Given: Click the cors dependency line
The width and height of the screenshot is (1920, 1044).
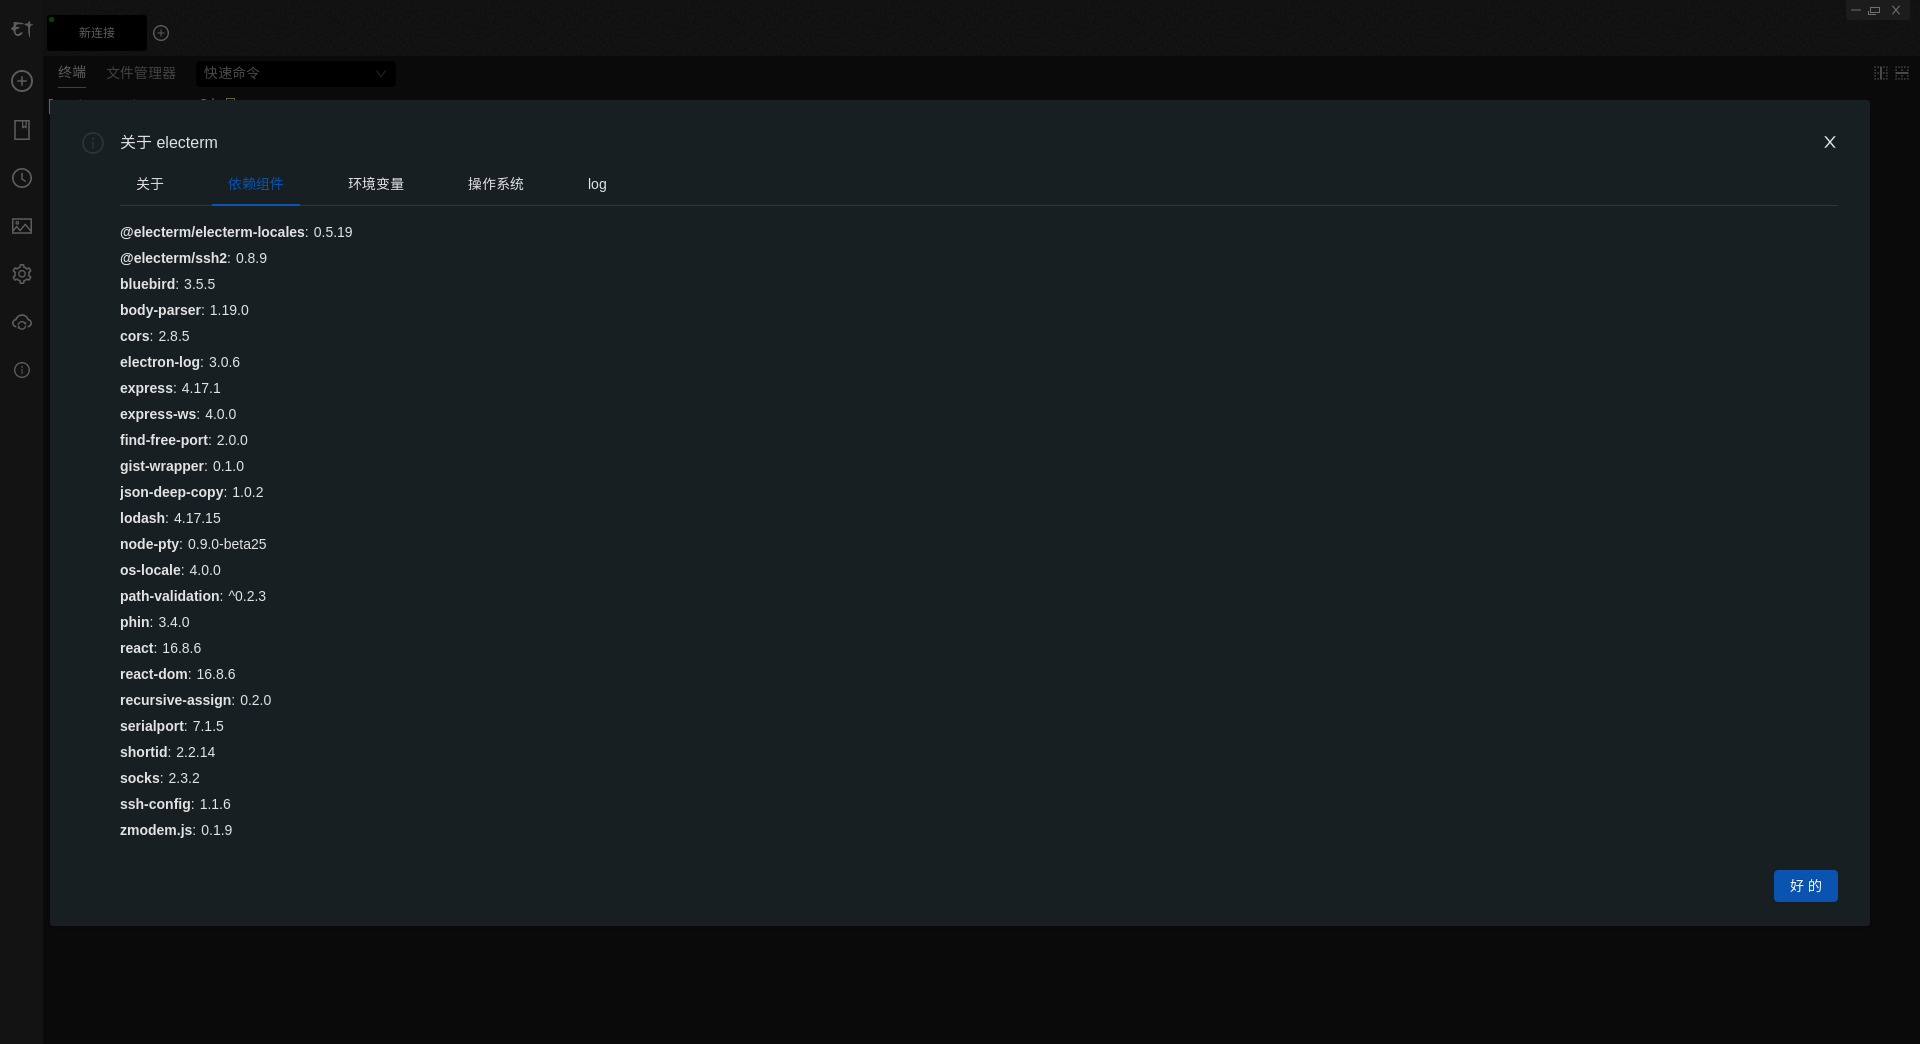Looking at the screenshot, I should pos(154,336).
